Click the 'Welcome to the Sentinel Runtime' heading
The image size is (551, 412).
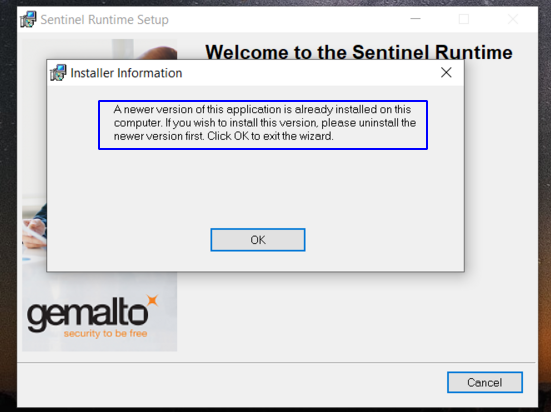tap(359, 52)
